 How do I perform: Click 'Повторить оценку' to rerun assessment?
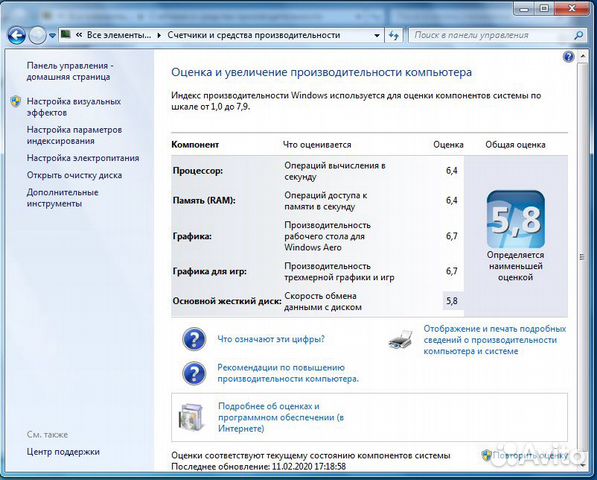(530, 455)
